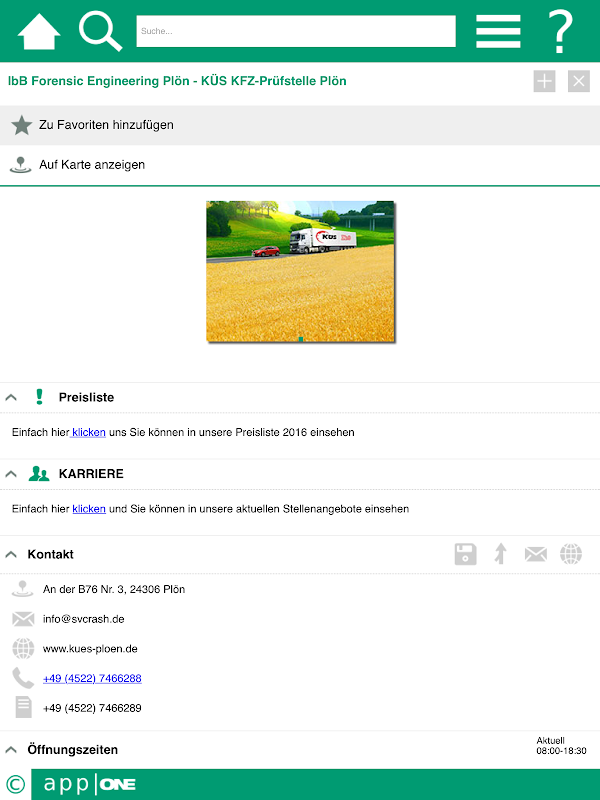600x800 pixels.
Task: Open website via Kontakt header globe
Action: pyautogui.click(x=571, y=554)
